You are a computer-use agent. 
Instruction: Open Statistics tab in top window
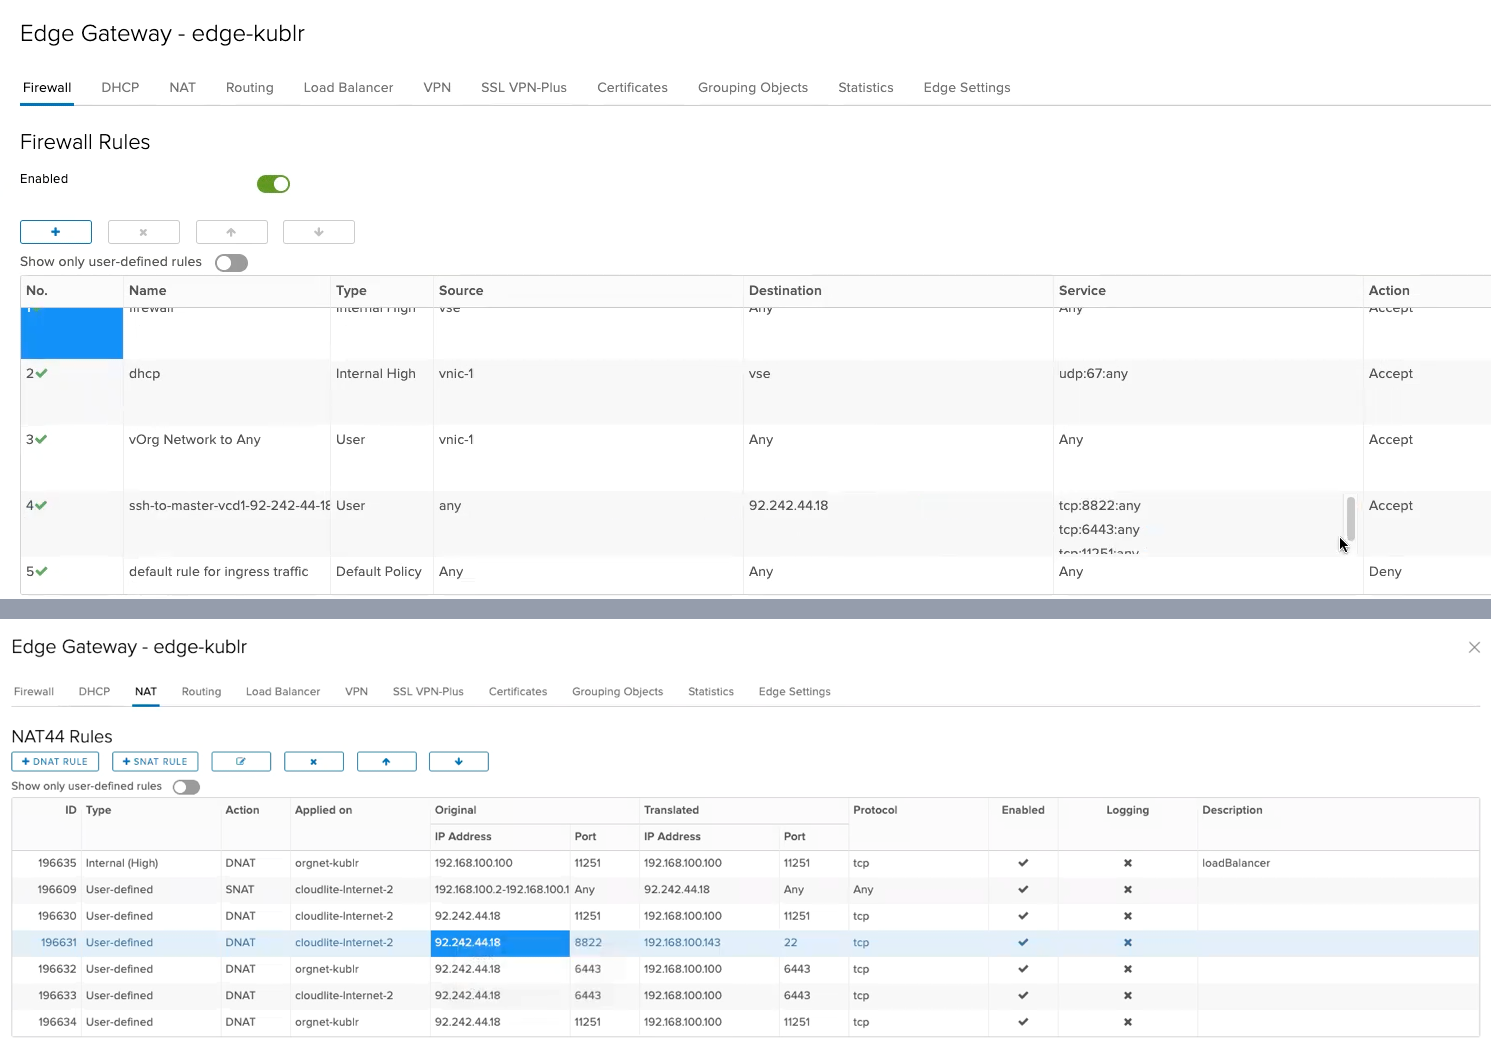[866, 88]
